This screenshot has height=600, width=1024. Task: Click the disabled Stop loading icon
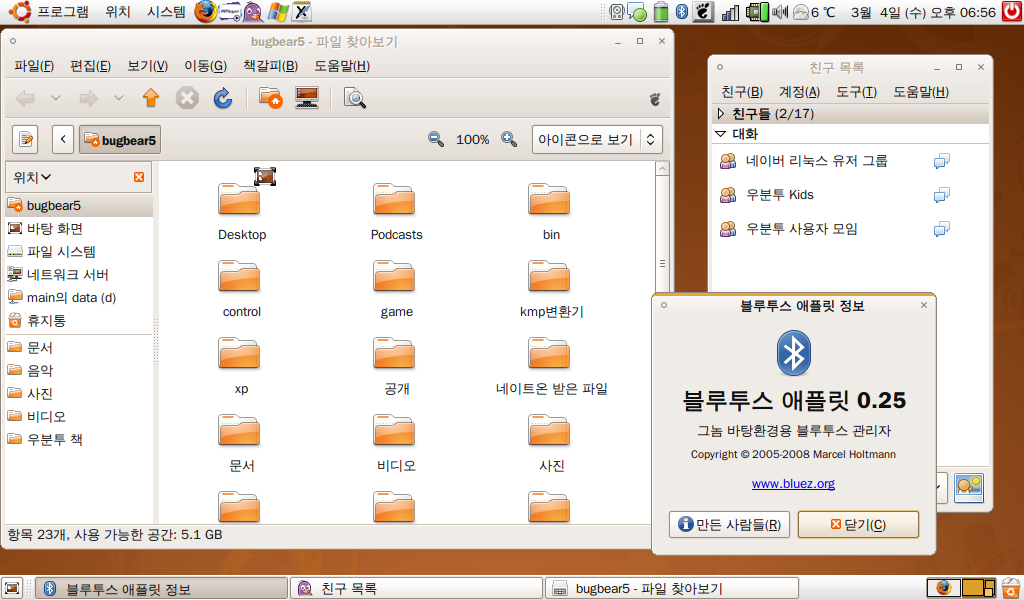[x=187, y=98]
